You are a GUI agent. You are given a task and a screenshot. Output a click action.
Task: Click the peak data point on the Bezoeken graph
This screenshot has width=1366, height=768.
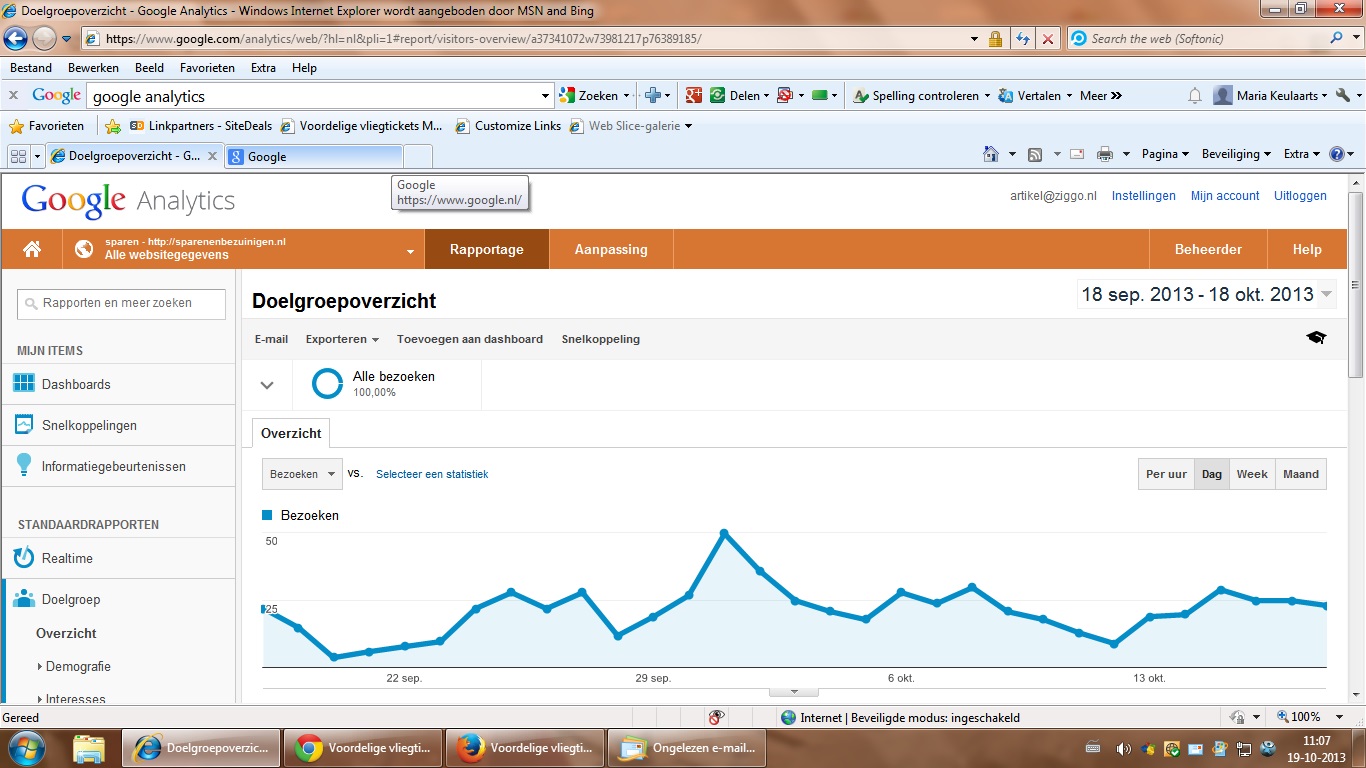click(x=724, y=533)
